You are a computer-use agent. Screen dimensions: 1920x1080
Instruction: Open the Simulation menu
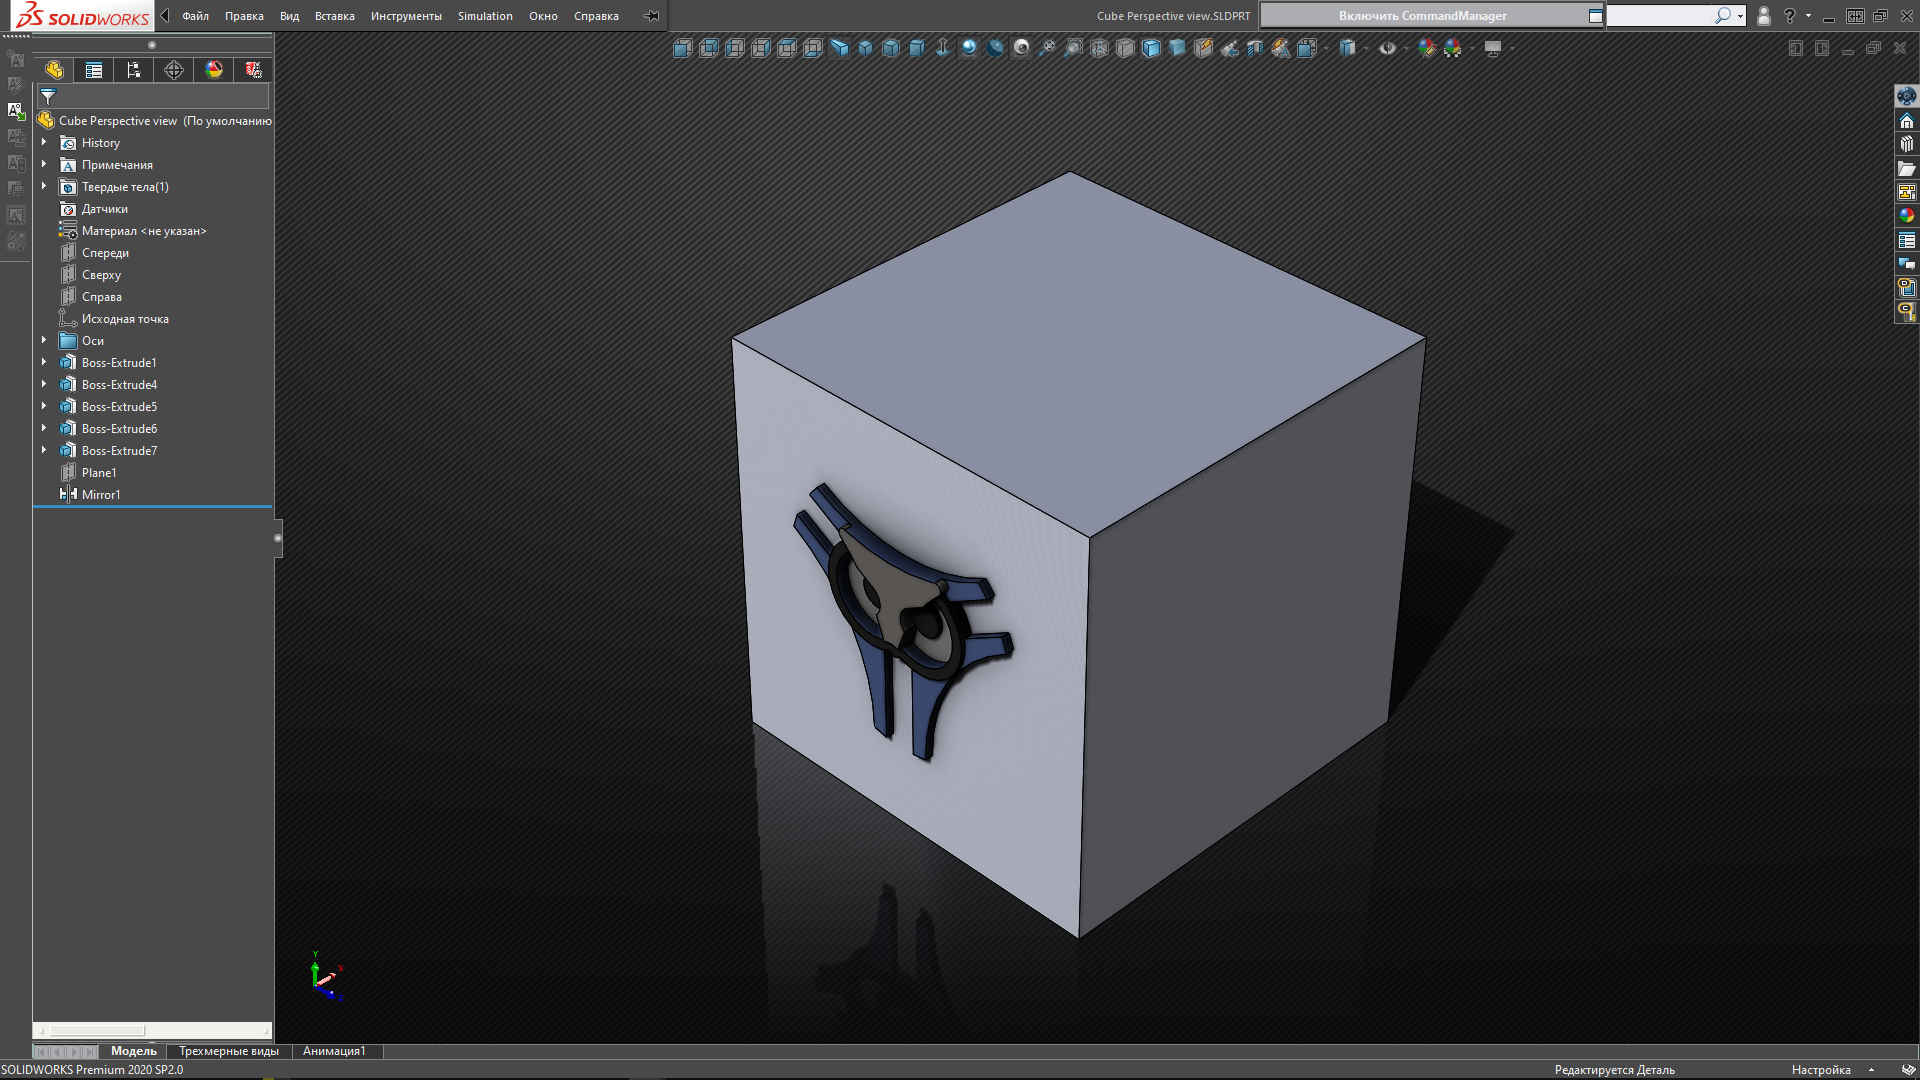click(x=485, y=16)
